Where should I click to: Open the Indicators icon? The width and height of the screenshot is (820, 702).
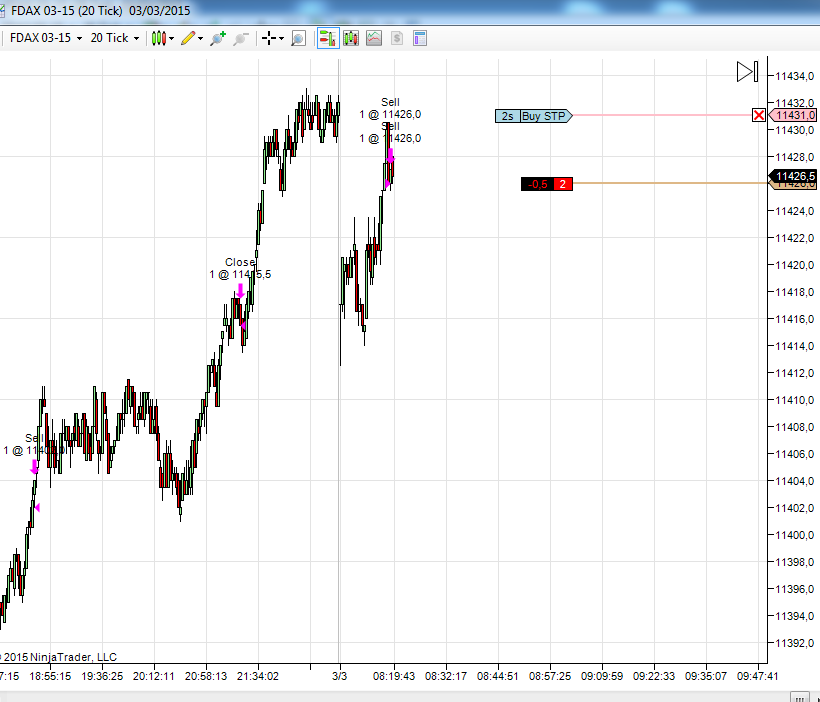click(374, 38)
